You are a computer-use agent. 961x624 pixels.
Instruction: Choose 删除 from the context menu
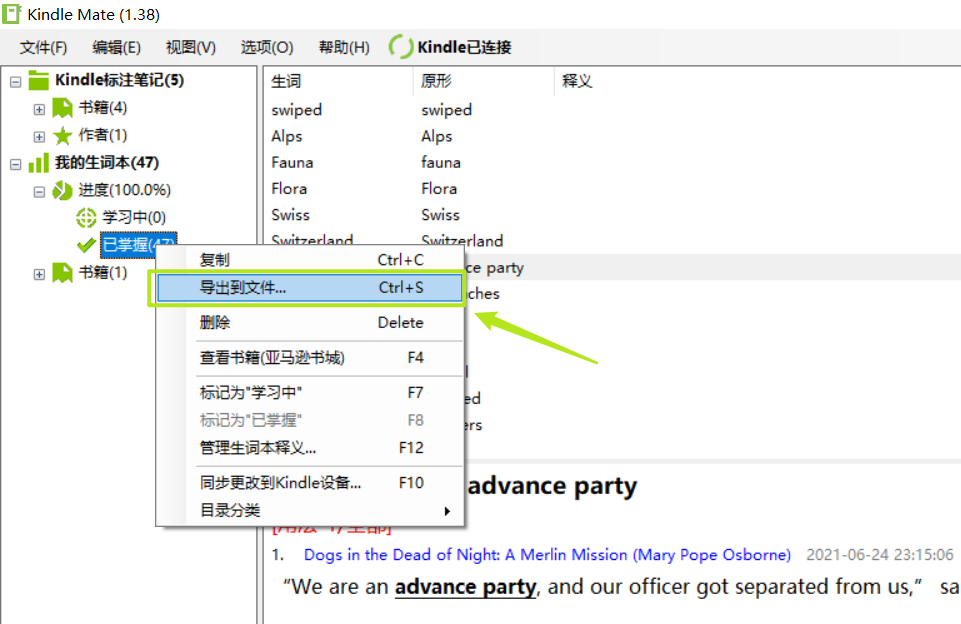pos(310,322)
